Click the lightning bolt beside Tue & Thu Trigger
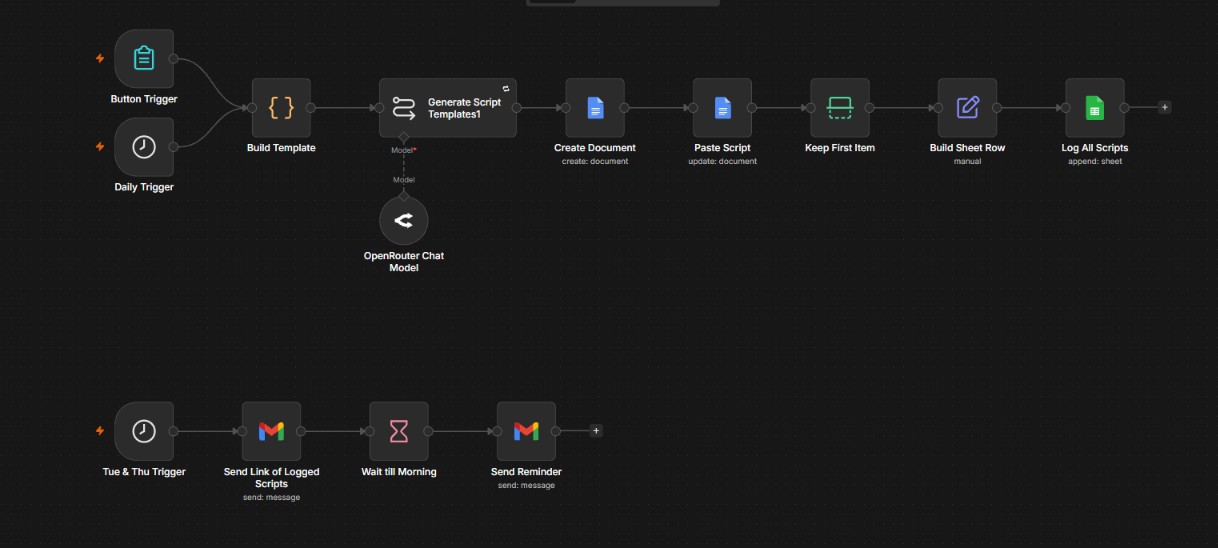The width and height of the screenshot is (1218, 548). [x=99, y=431]
